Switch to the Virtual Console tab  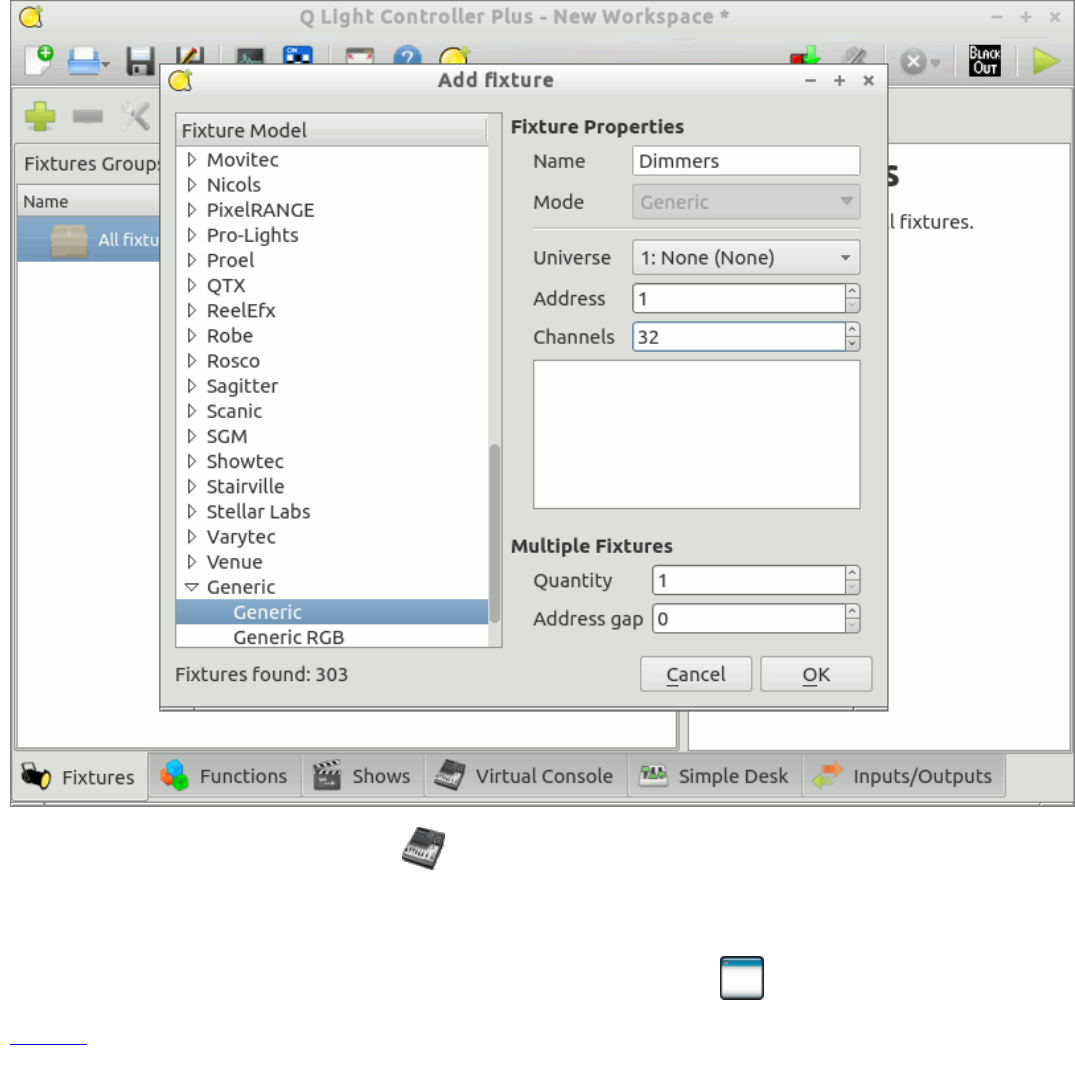[525, 776]
